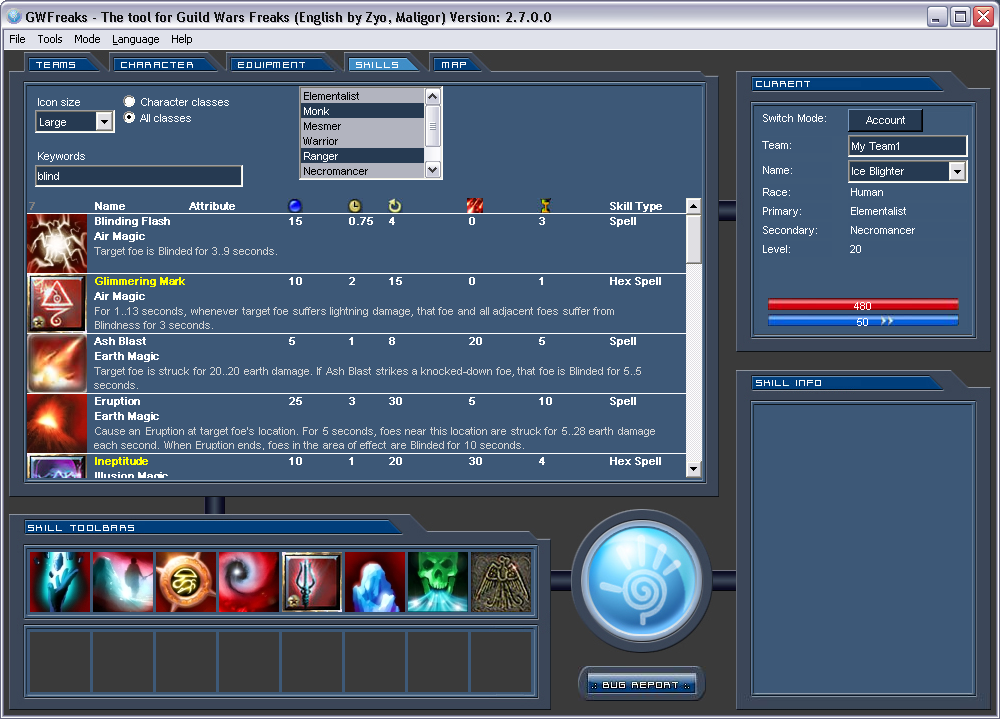This screenshot has width=1000, height=719.
Task: Open the Mode menu
Action: tap(87, 39)
